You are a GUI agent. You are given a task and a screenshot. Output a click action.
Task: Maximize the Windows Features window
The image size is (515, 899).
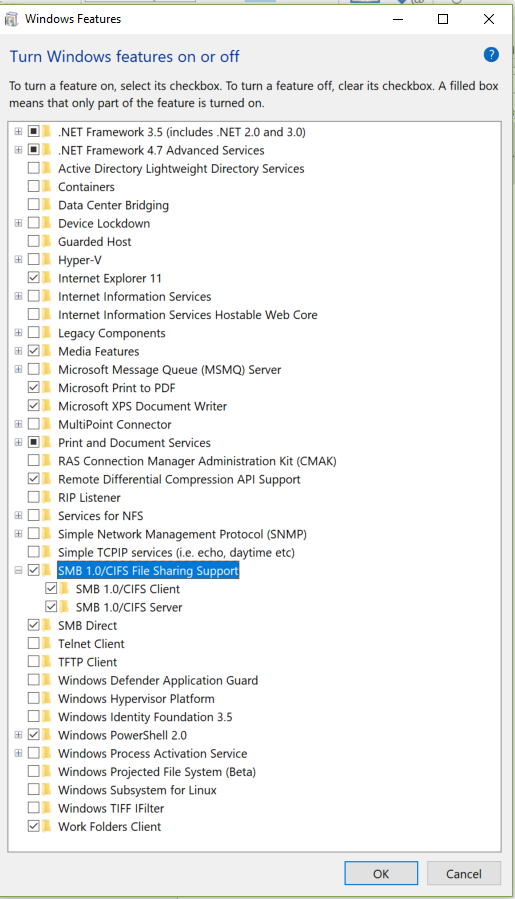click(x=443, y=19)
